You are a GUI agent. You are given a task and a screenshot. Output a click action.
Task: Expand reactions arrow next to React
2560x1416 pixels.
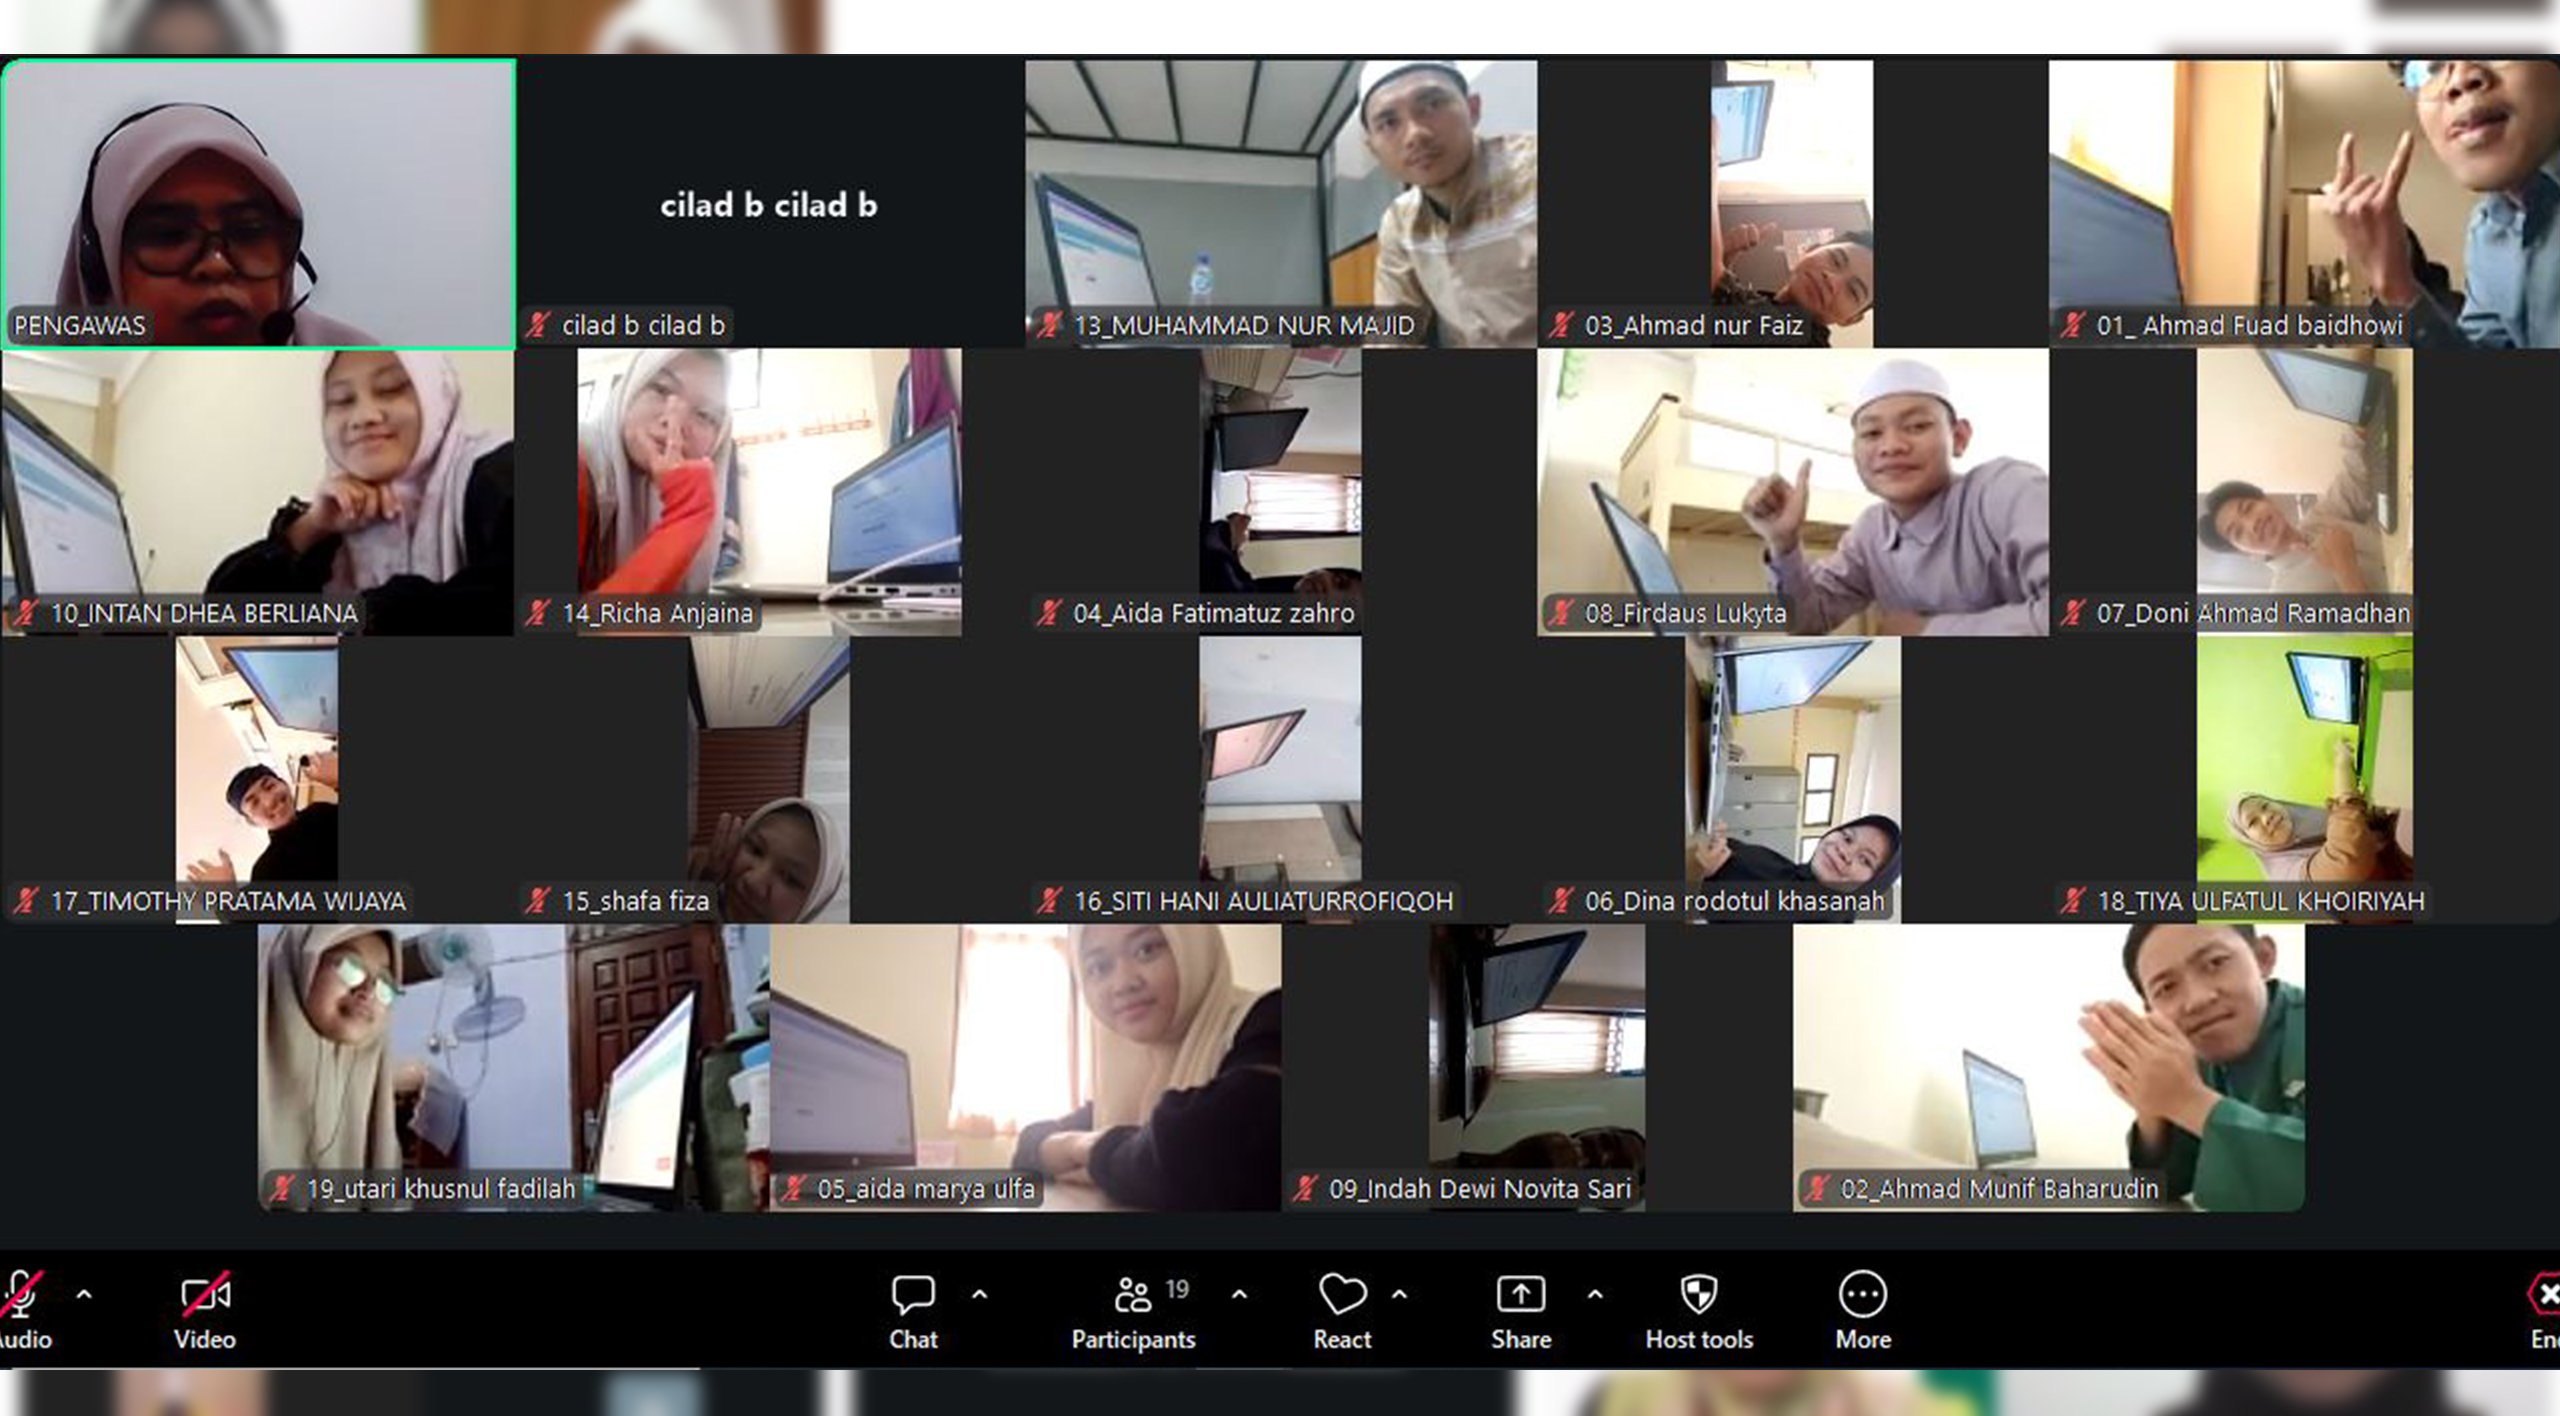point(1399,1295)
